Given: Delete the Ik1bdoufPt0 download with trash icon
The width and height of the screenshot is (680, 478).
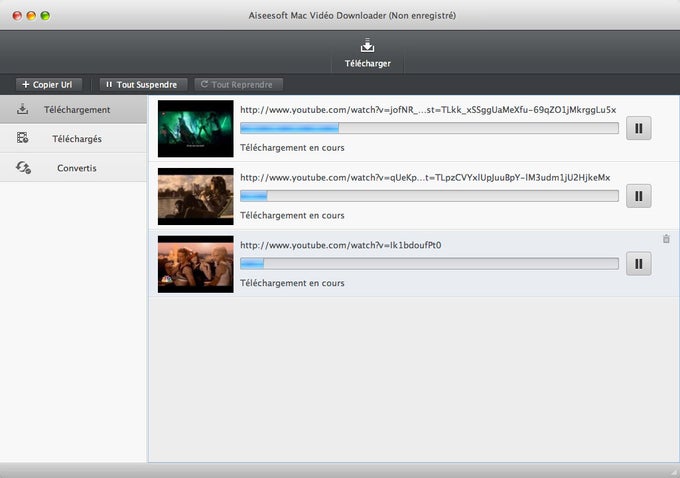Looking at the screenshot, I should 666,239.
